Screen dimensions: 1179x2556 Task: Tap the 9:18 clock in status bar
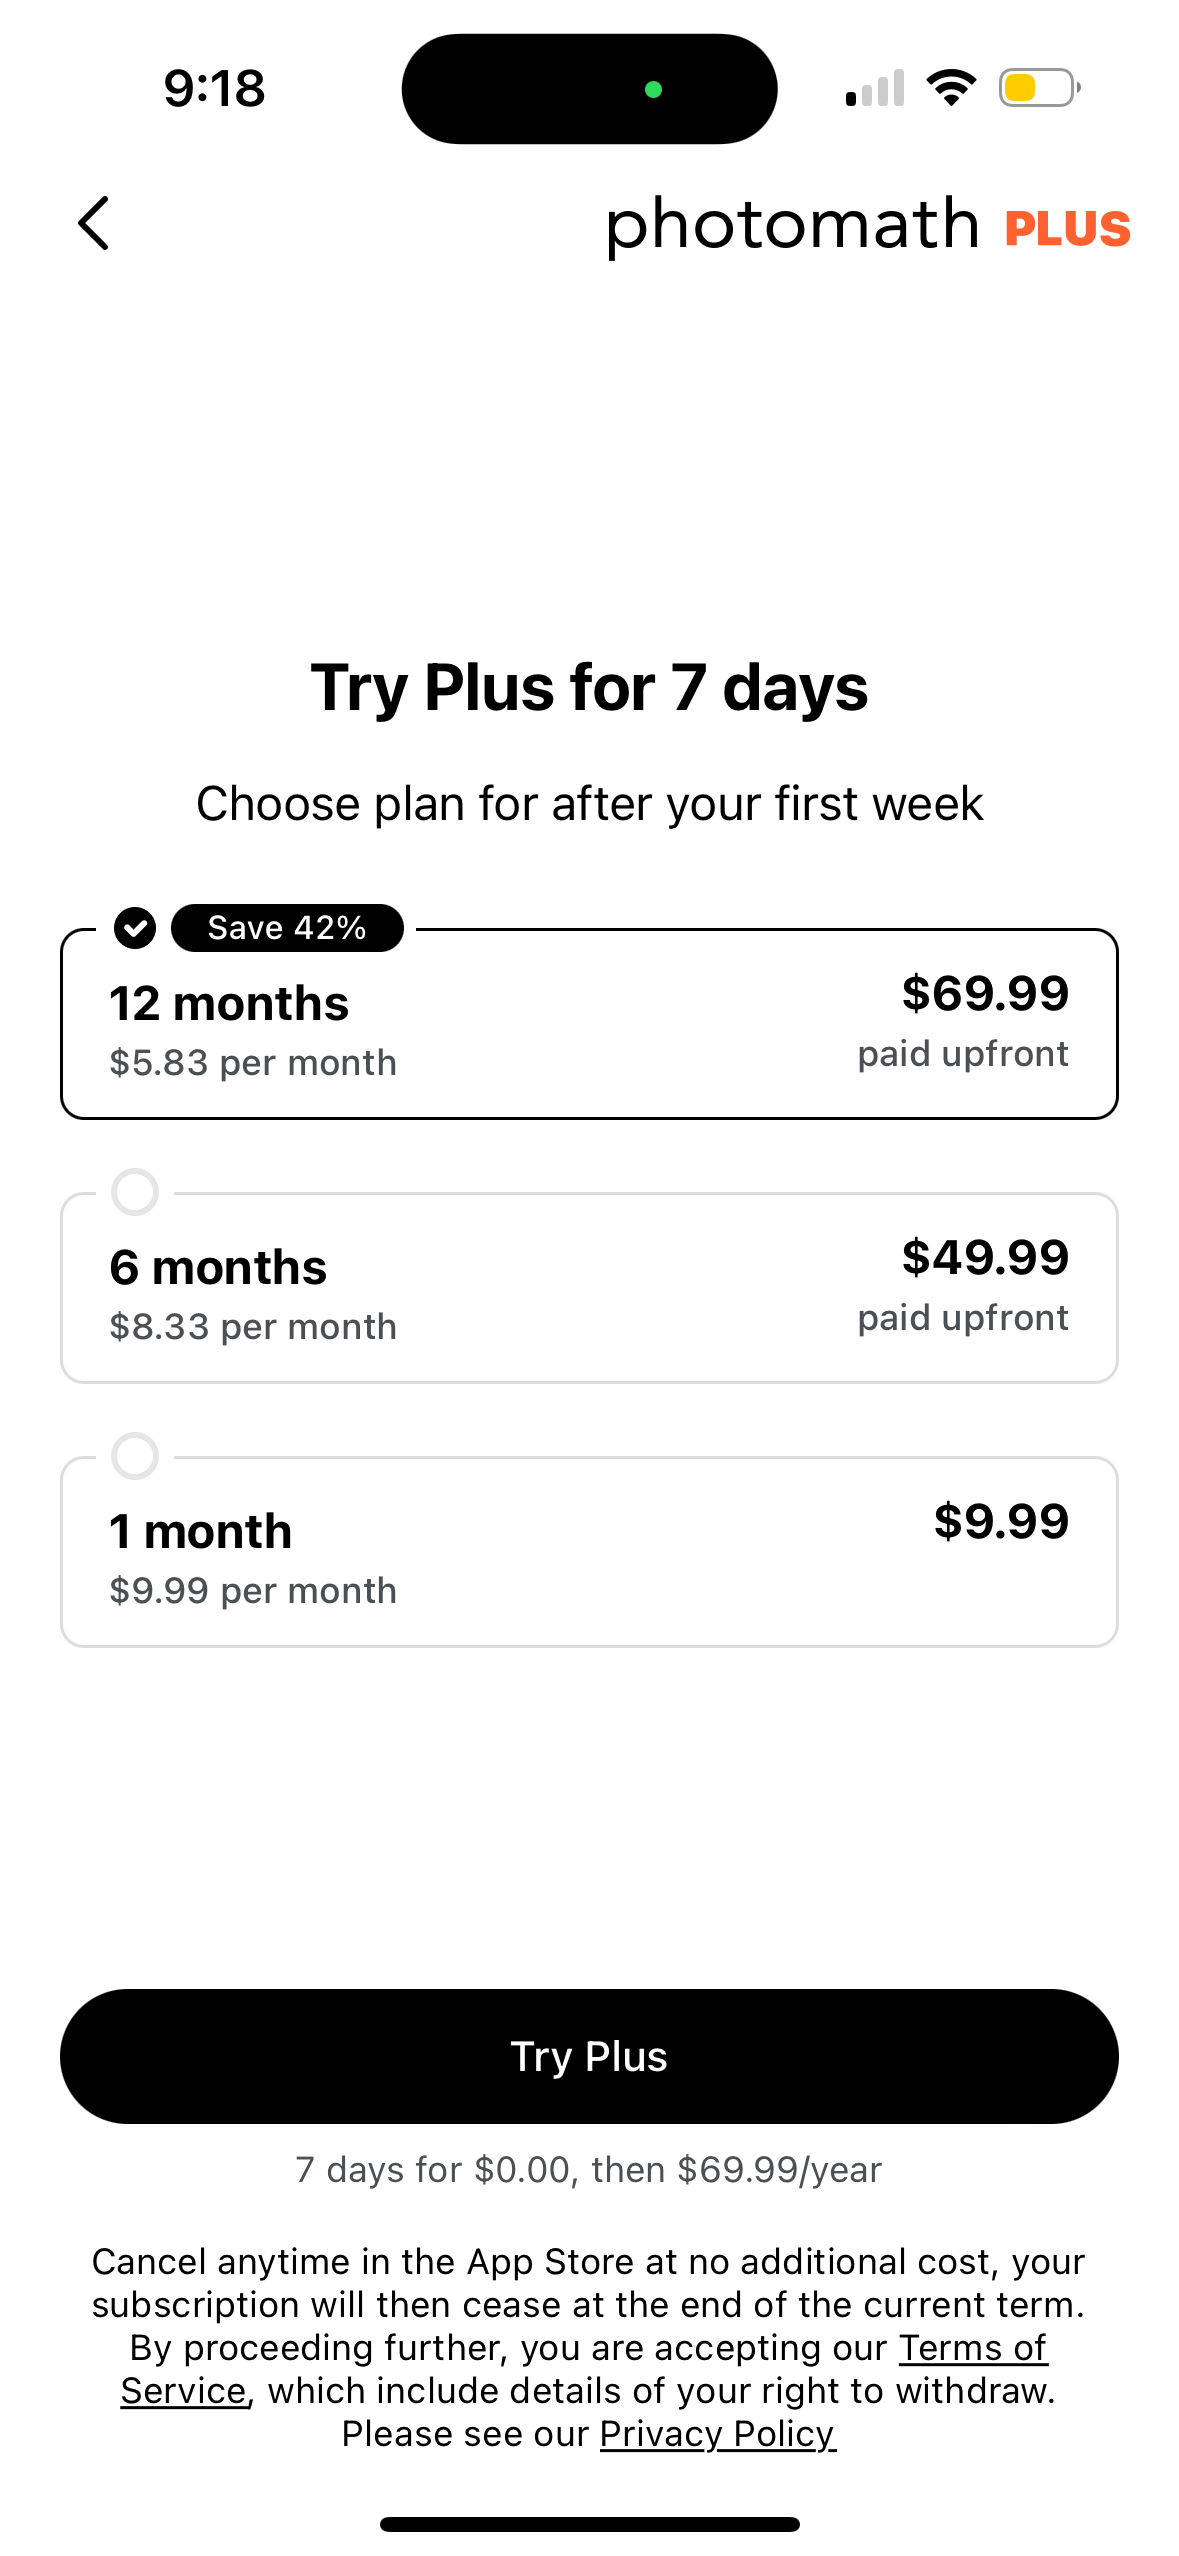click(214, 88)
